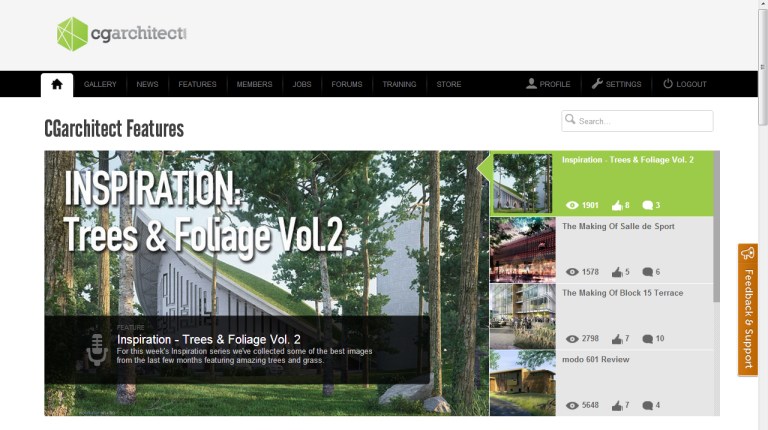Click the CGarchitect hexagon logo
This screenshot has width=768, height=430.
coord(72,34)
